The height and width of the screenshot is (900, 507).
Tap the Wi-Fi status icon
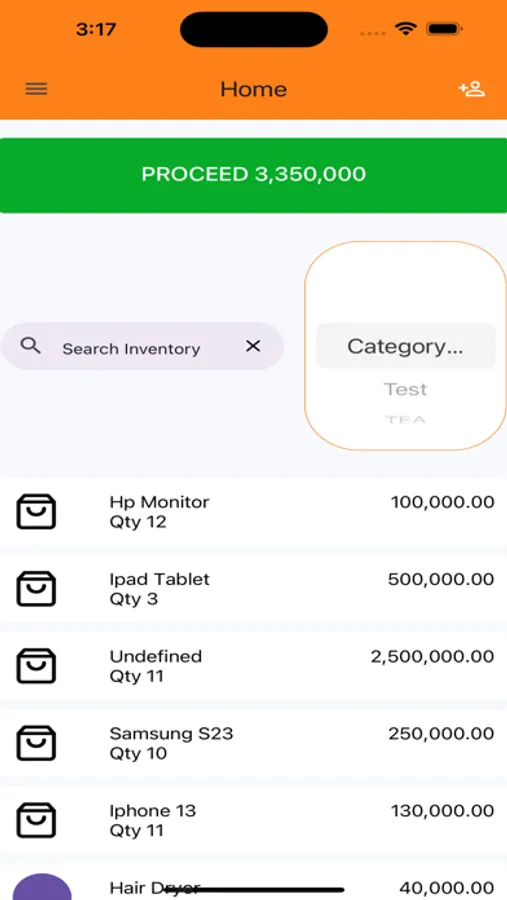pos(406,29)
